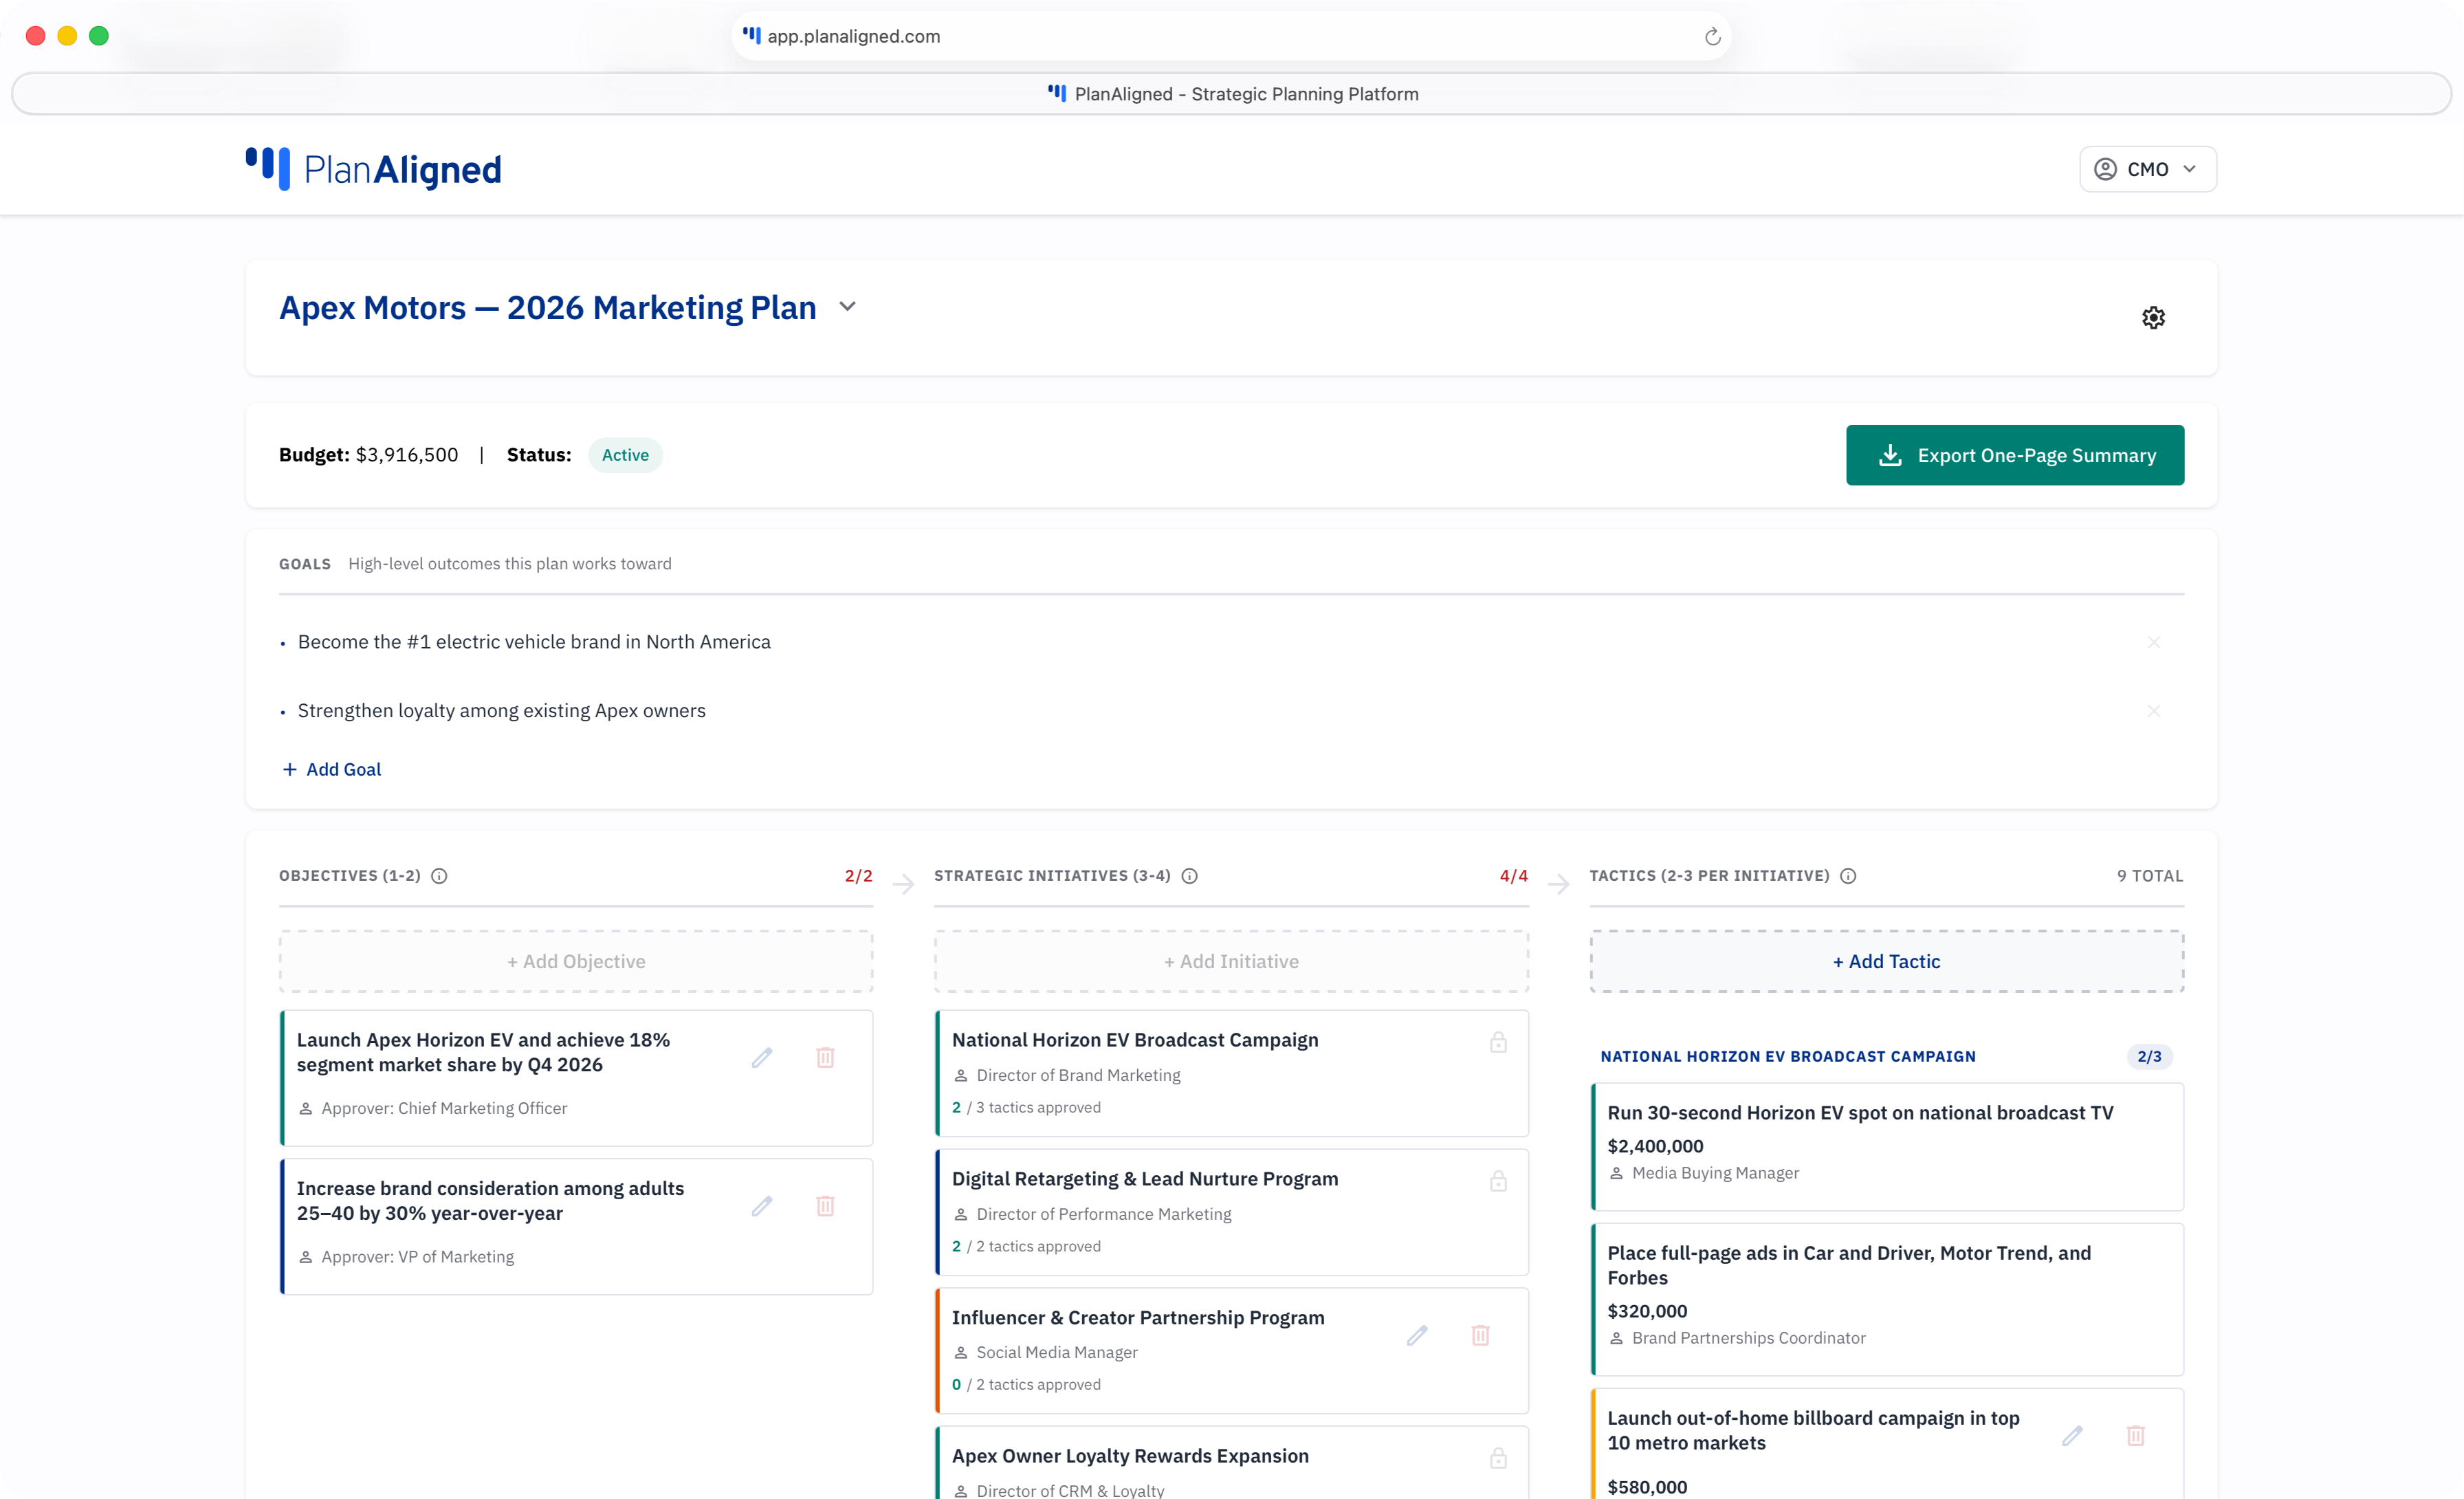Click the app.planaligned.com address bar
This screenshot has height=1499, width=2464.
click(x=1231, y=36)
